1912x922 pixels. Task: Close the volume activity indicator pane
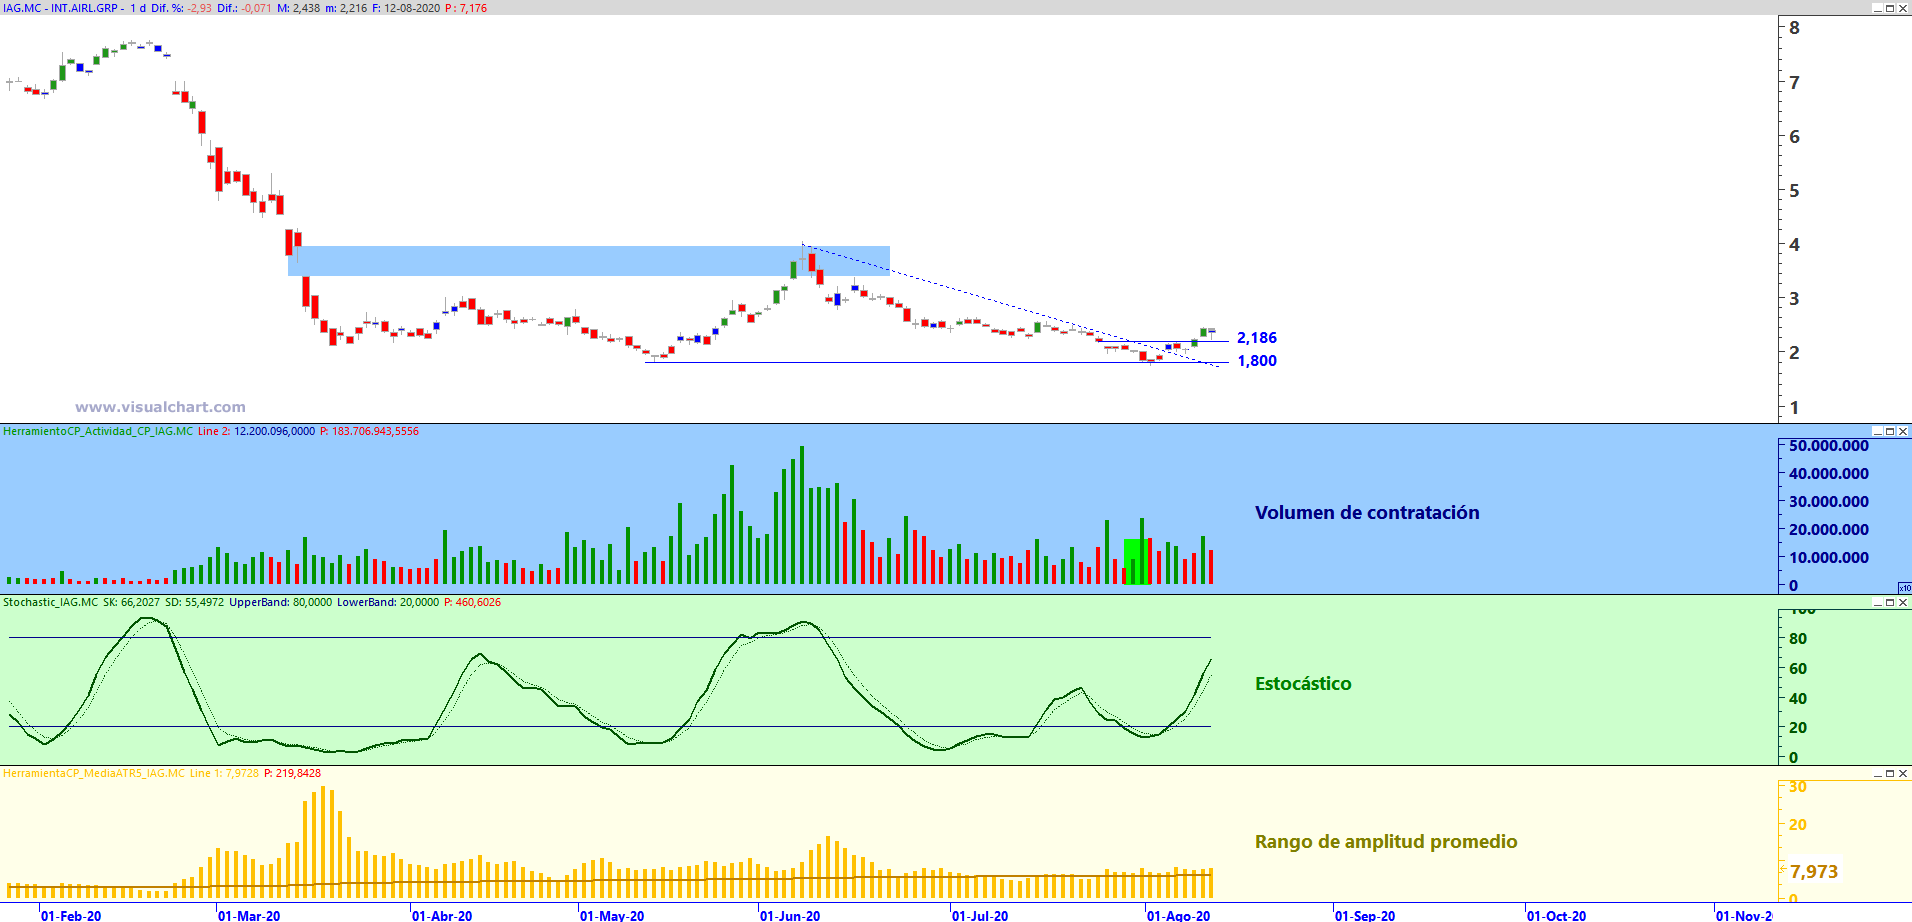click(x=1903, y=431)
